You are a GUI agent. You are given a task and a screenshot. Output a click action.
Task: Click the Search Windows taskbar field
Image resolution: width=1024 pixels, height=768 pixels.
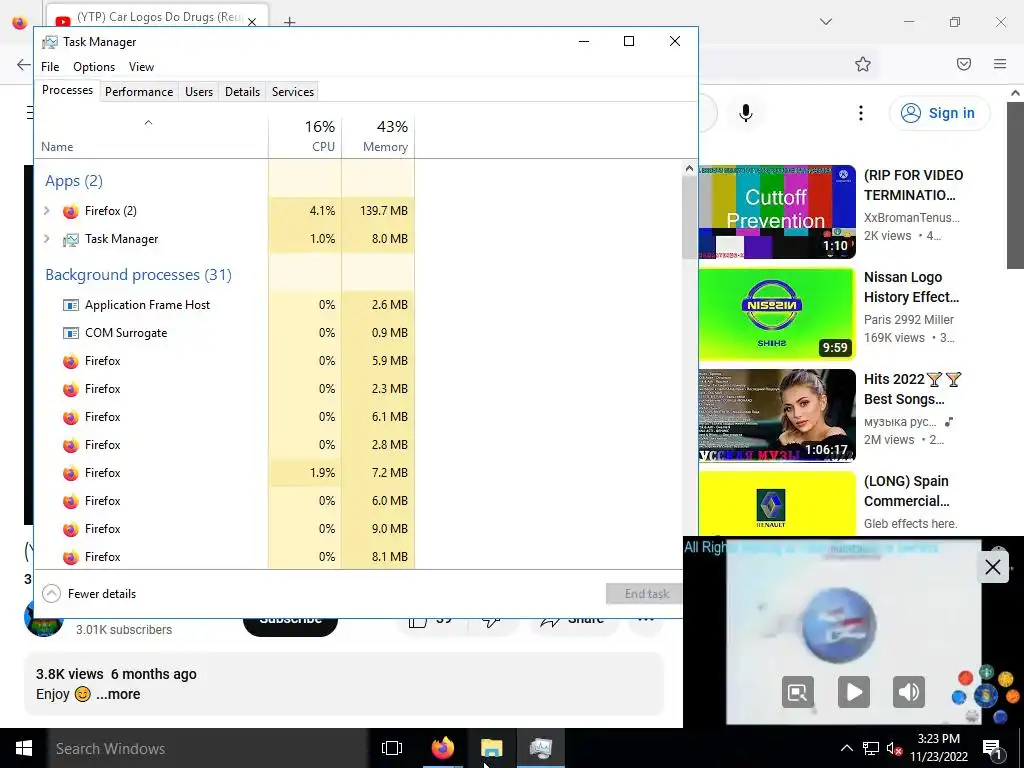pos(206,748)
